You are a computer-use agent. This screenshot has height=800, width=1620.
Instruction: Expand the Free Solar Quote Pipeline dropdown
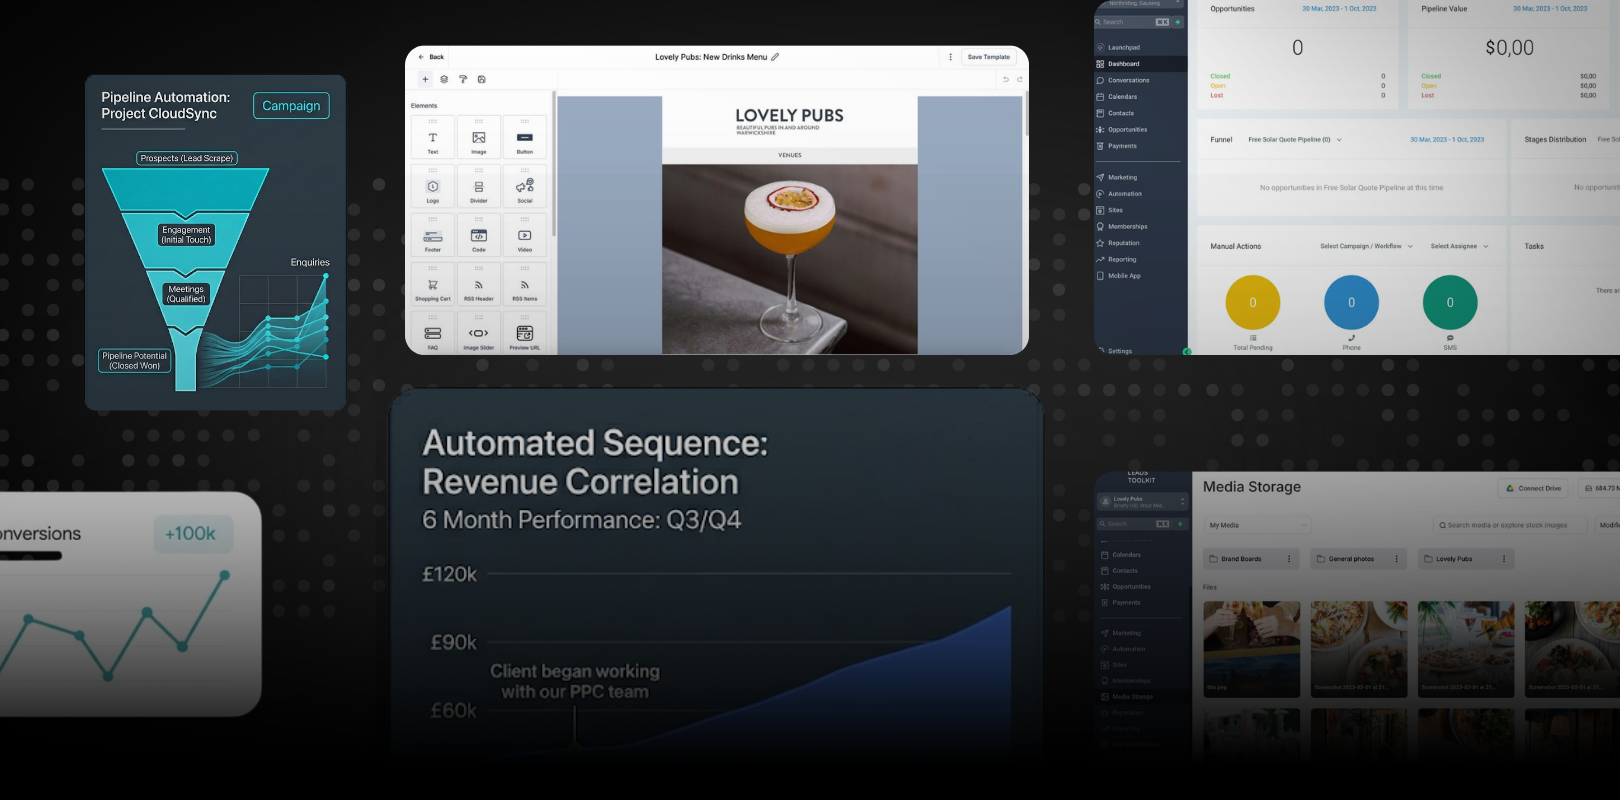tap(1295, 140)
